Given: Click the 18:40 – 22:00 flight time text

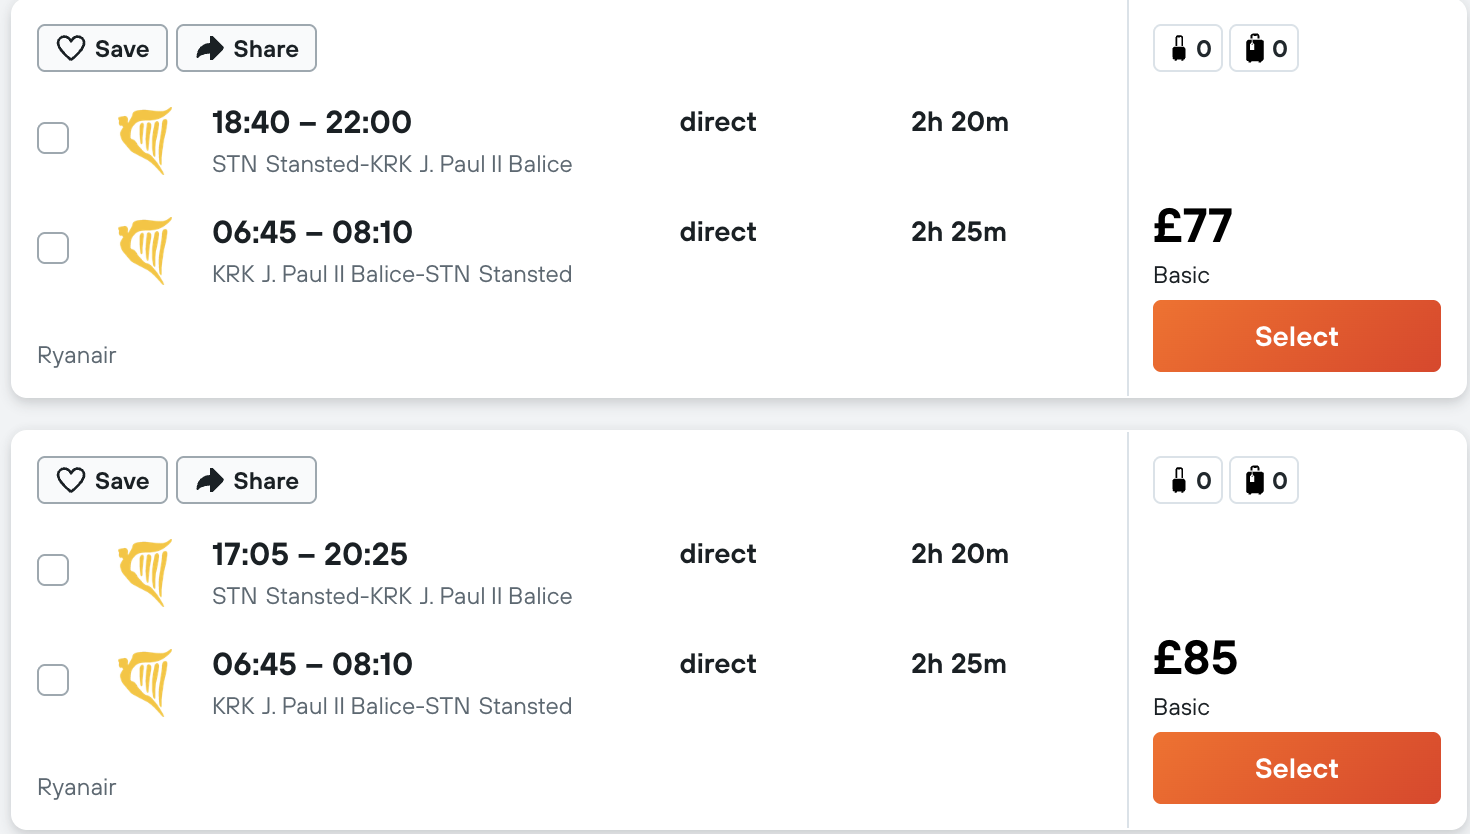Looking at the screenshot, I should pos(311,122).
